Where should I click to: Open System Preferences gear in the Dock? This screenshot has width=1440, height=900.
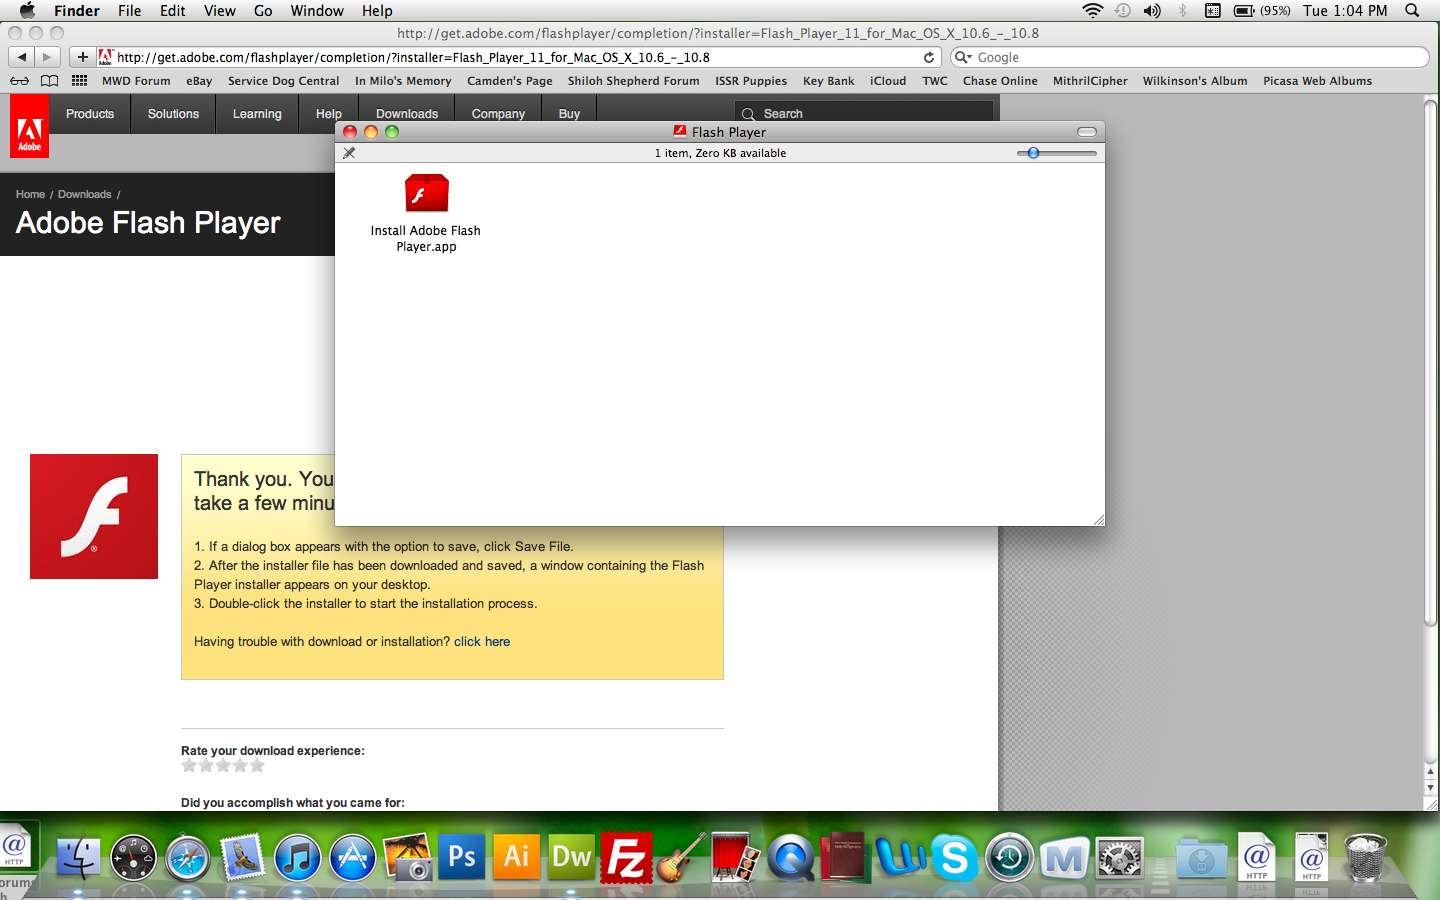tap(1119, 858)
